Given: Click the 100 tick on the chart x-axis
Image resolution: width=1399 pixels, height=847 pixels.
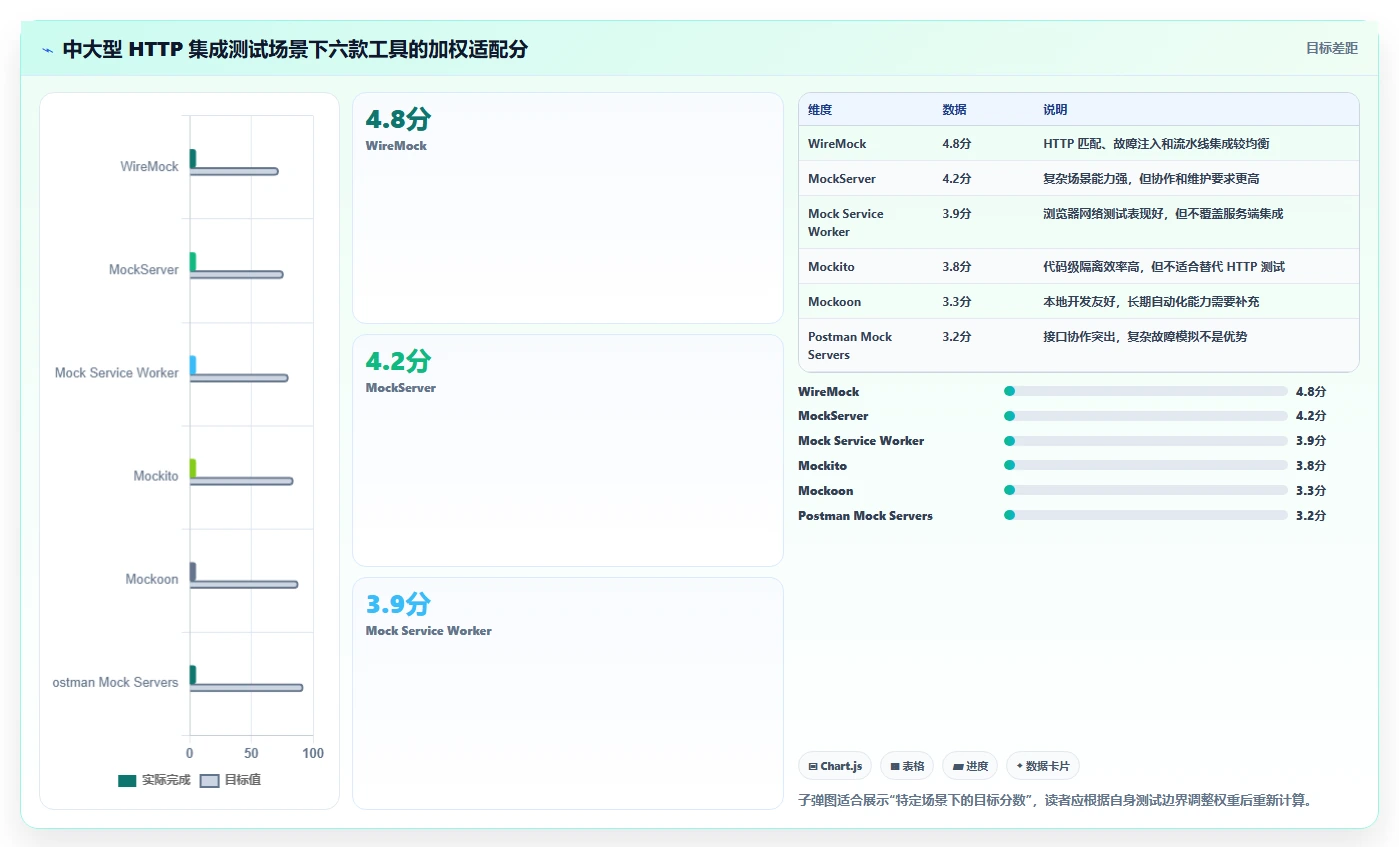Looking at the screenshot, I should [x=313, y=753].
